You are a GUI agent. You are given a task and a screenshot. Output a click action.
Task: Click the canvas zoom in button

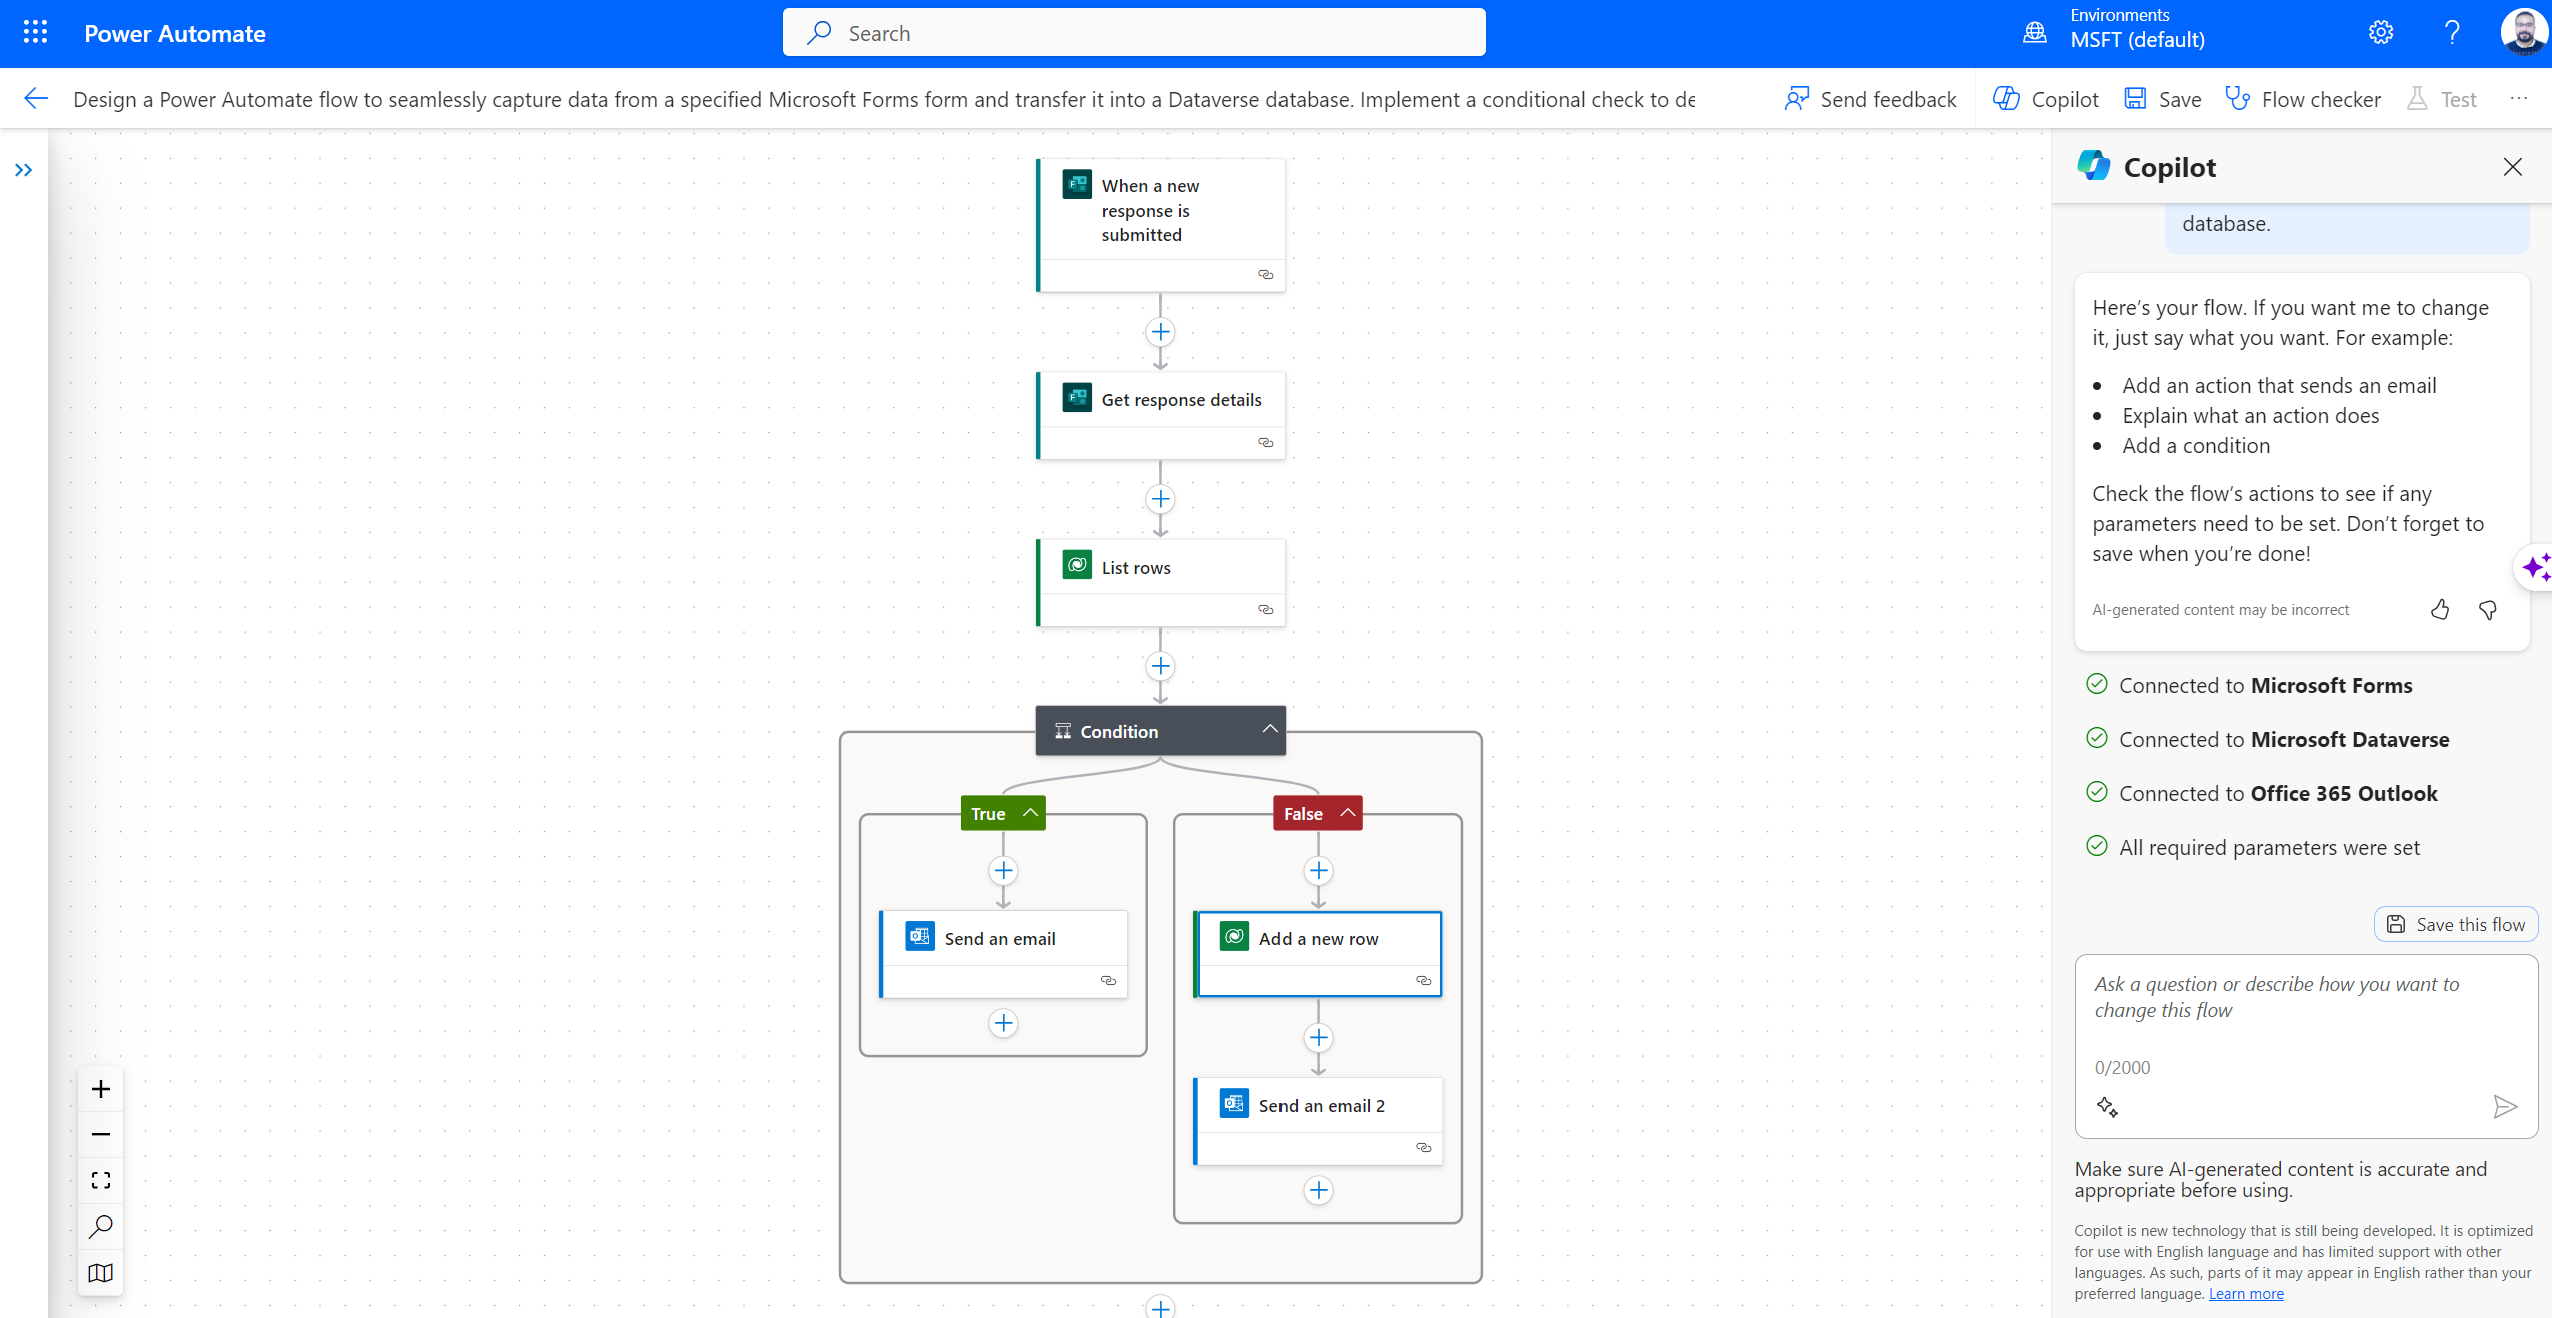[x=101, y=1089]
